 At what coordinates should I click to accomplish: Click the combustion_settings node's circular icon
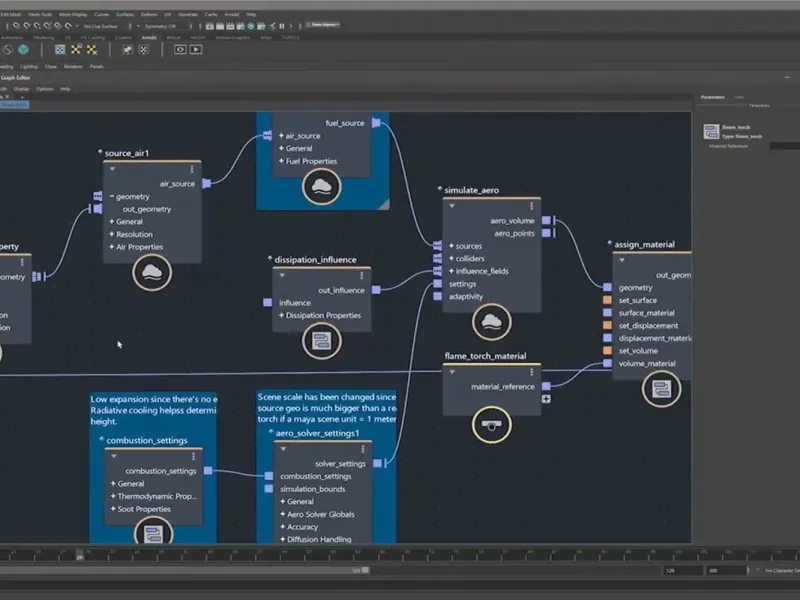pyautogui.click(x=153, y=535)
